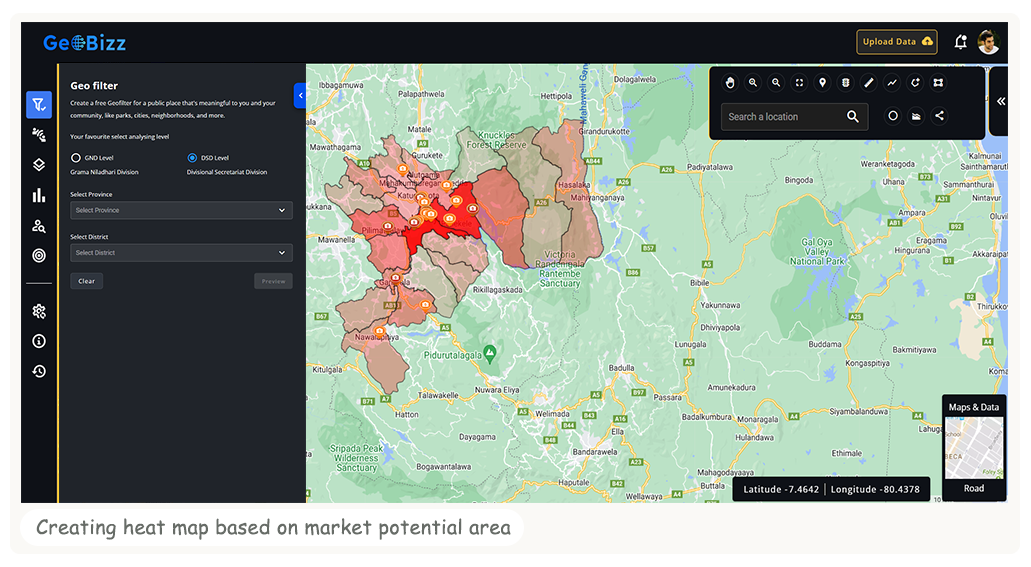Viewport: 1031px width, 567px height.
Task: Open the Select District dropdown
Action: click(181, 253)
